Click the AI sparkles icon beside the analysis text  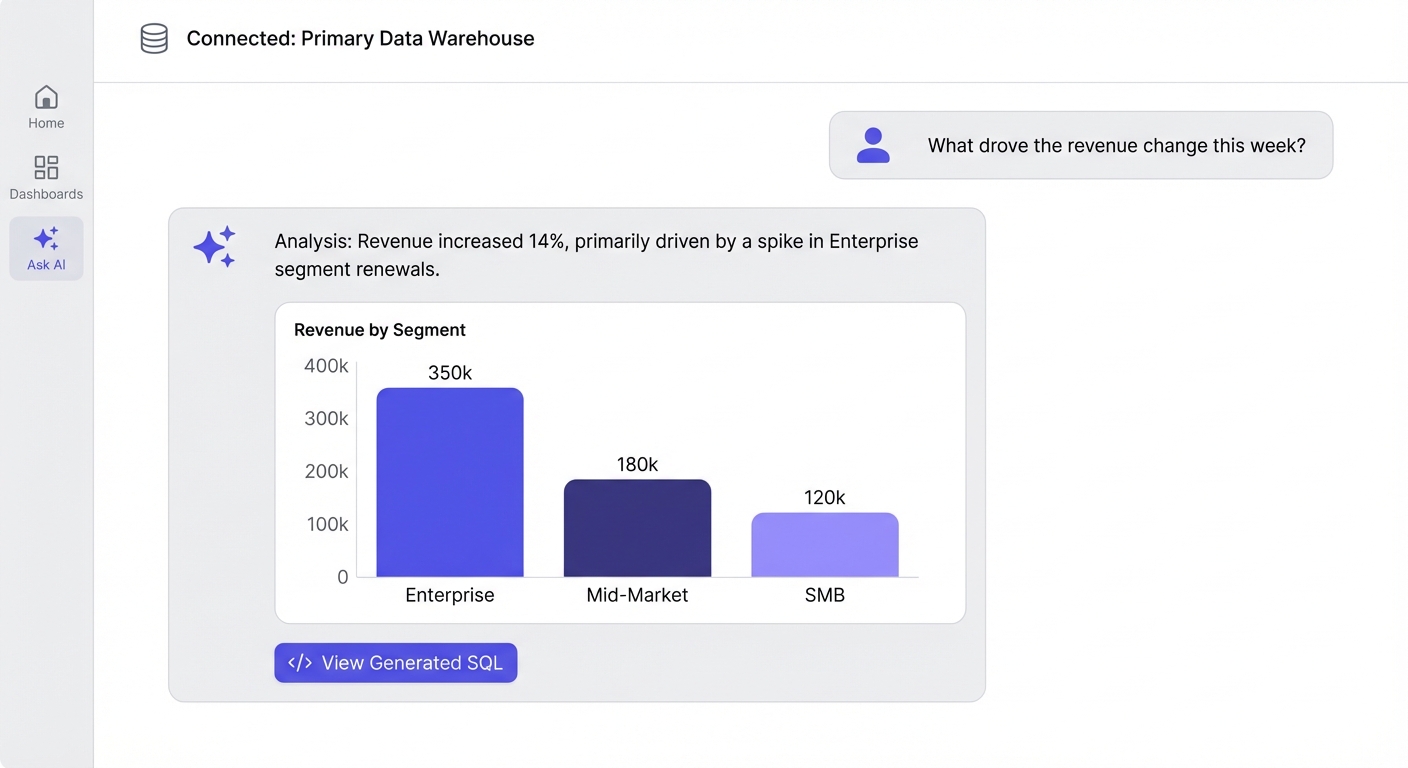[214, 247]
